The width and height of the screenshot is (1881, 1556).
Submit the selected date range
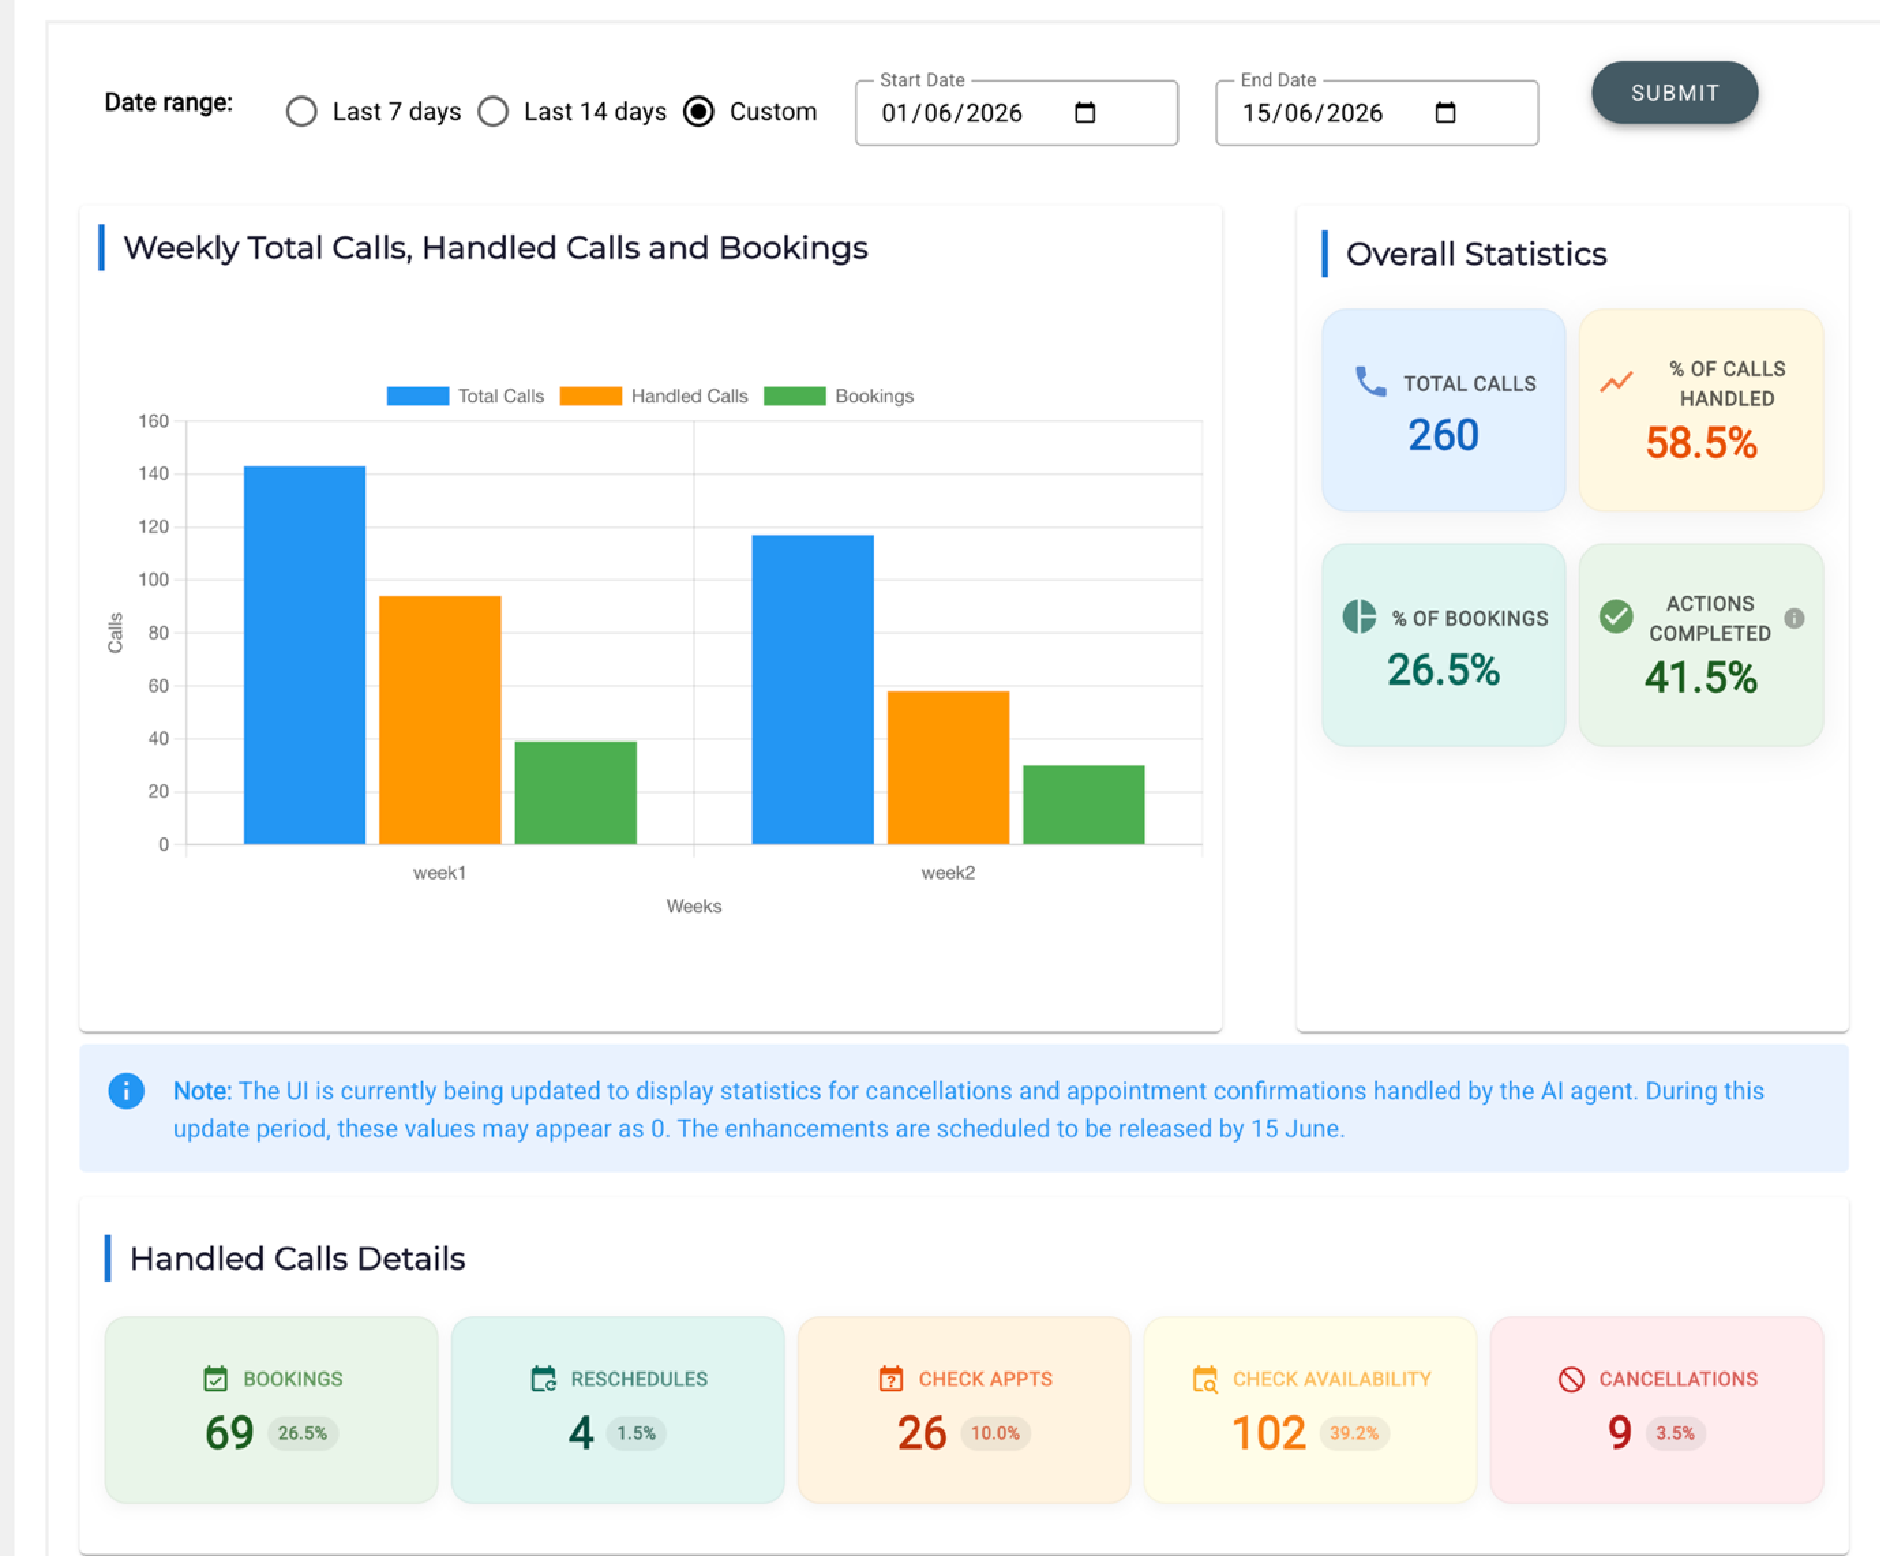pyautogui.click(x=1675, y=93)
